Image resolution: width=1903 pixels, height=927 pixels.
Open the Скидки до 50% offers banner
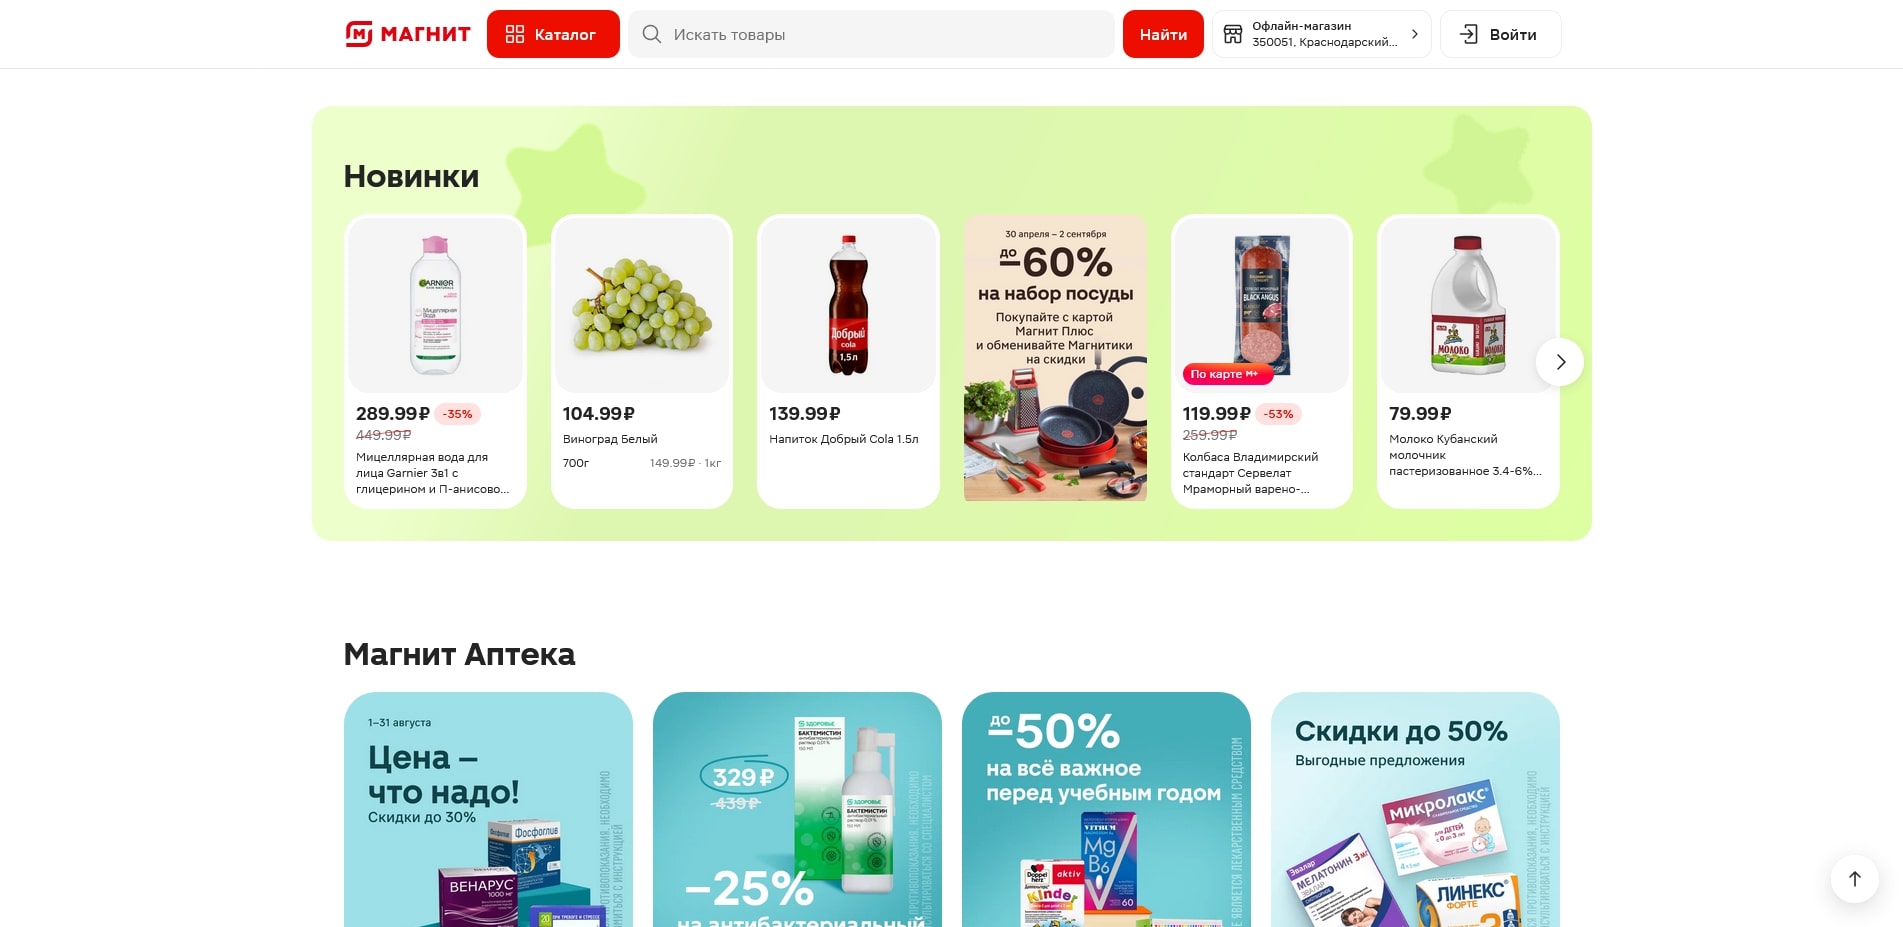(x=1415, y=810)
